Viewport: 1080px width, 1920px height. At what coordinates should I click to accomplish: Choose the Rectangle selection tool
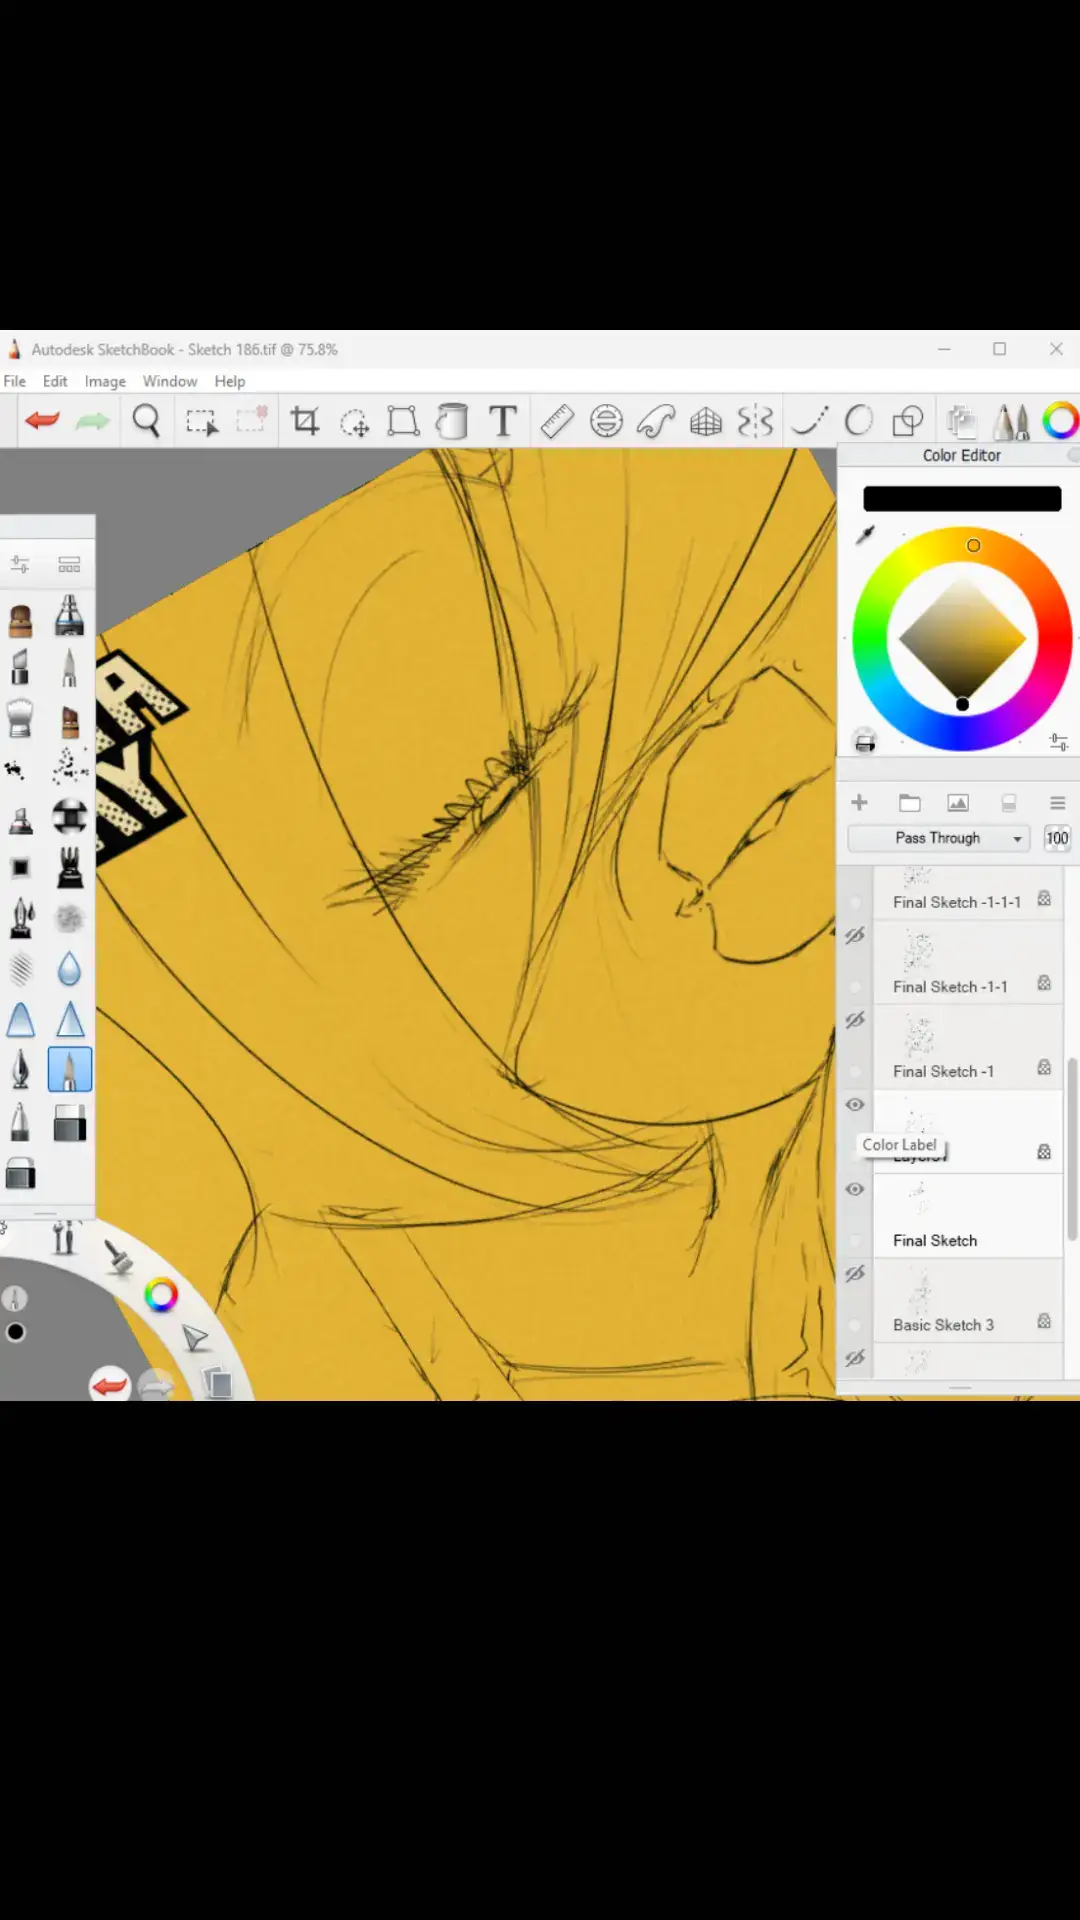coord(201,421)
